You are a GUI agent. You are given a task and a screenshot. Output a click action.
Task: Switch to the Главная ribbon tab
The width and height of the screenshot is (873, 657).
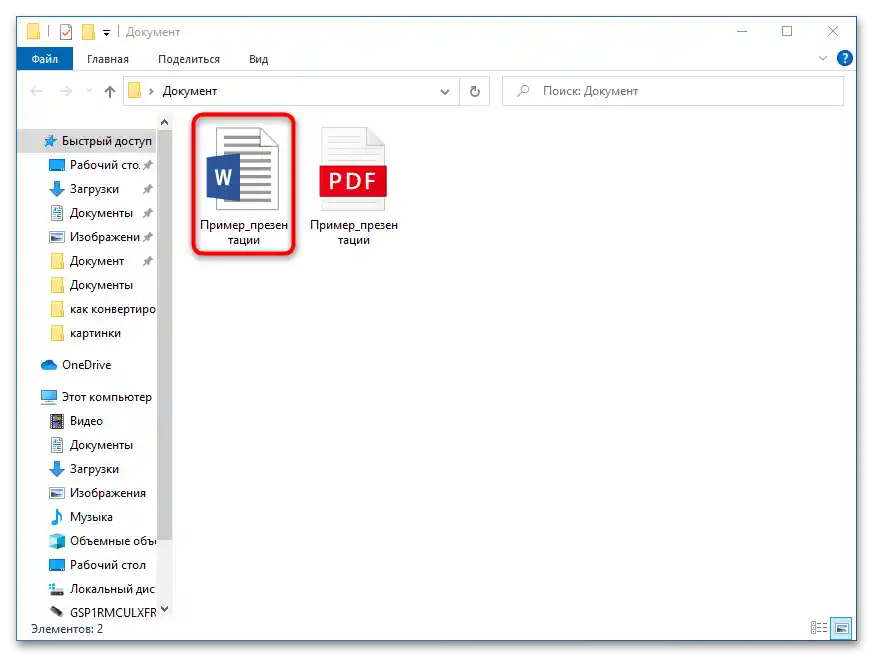pyautogui.click(x=107, y=59)
